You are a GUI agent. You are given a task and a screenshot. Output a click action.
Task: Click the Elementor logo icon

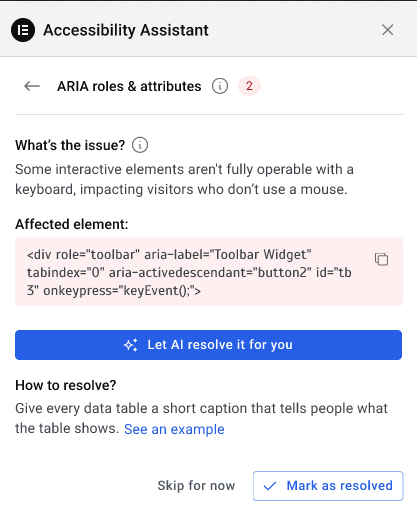coord(23,30)
